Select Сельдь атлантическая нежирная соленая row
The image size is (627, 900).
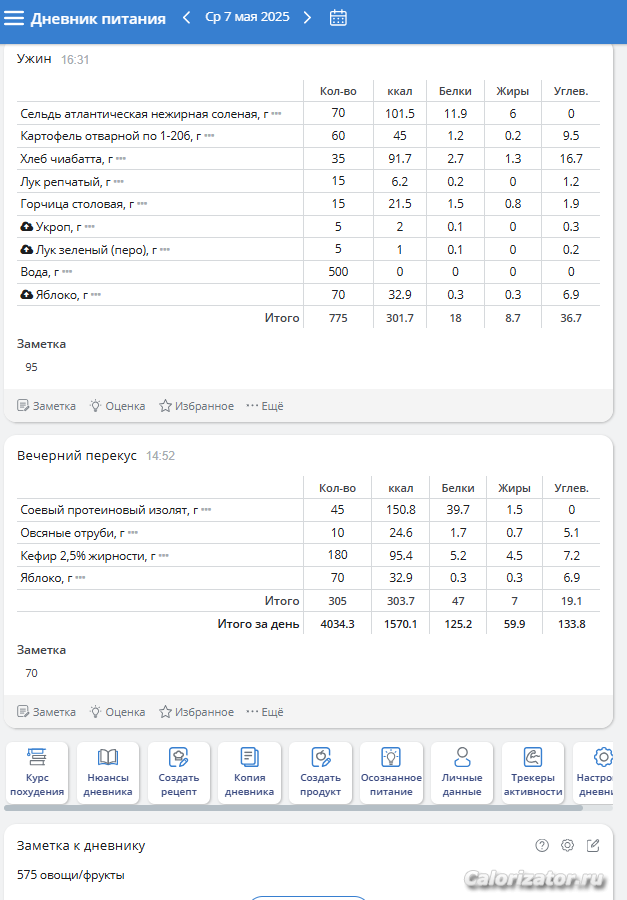pyautogui.click(x=308, y=114)
